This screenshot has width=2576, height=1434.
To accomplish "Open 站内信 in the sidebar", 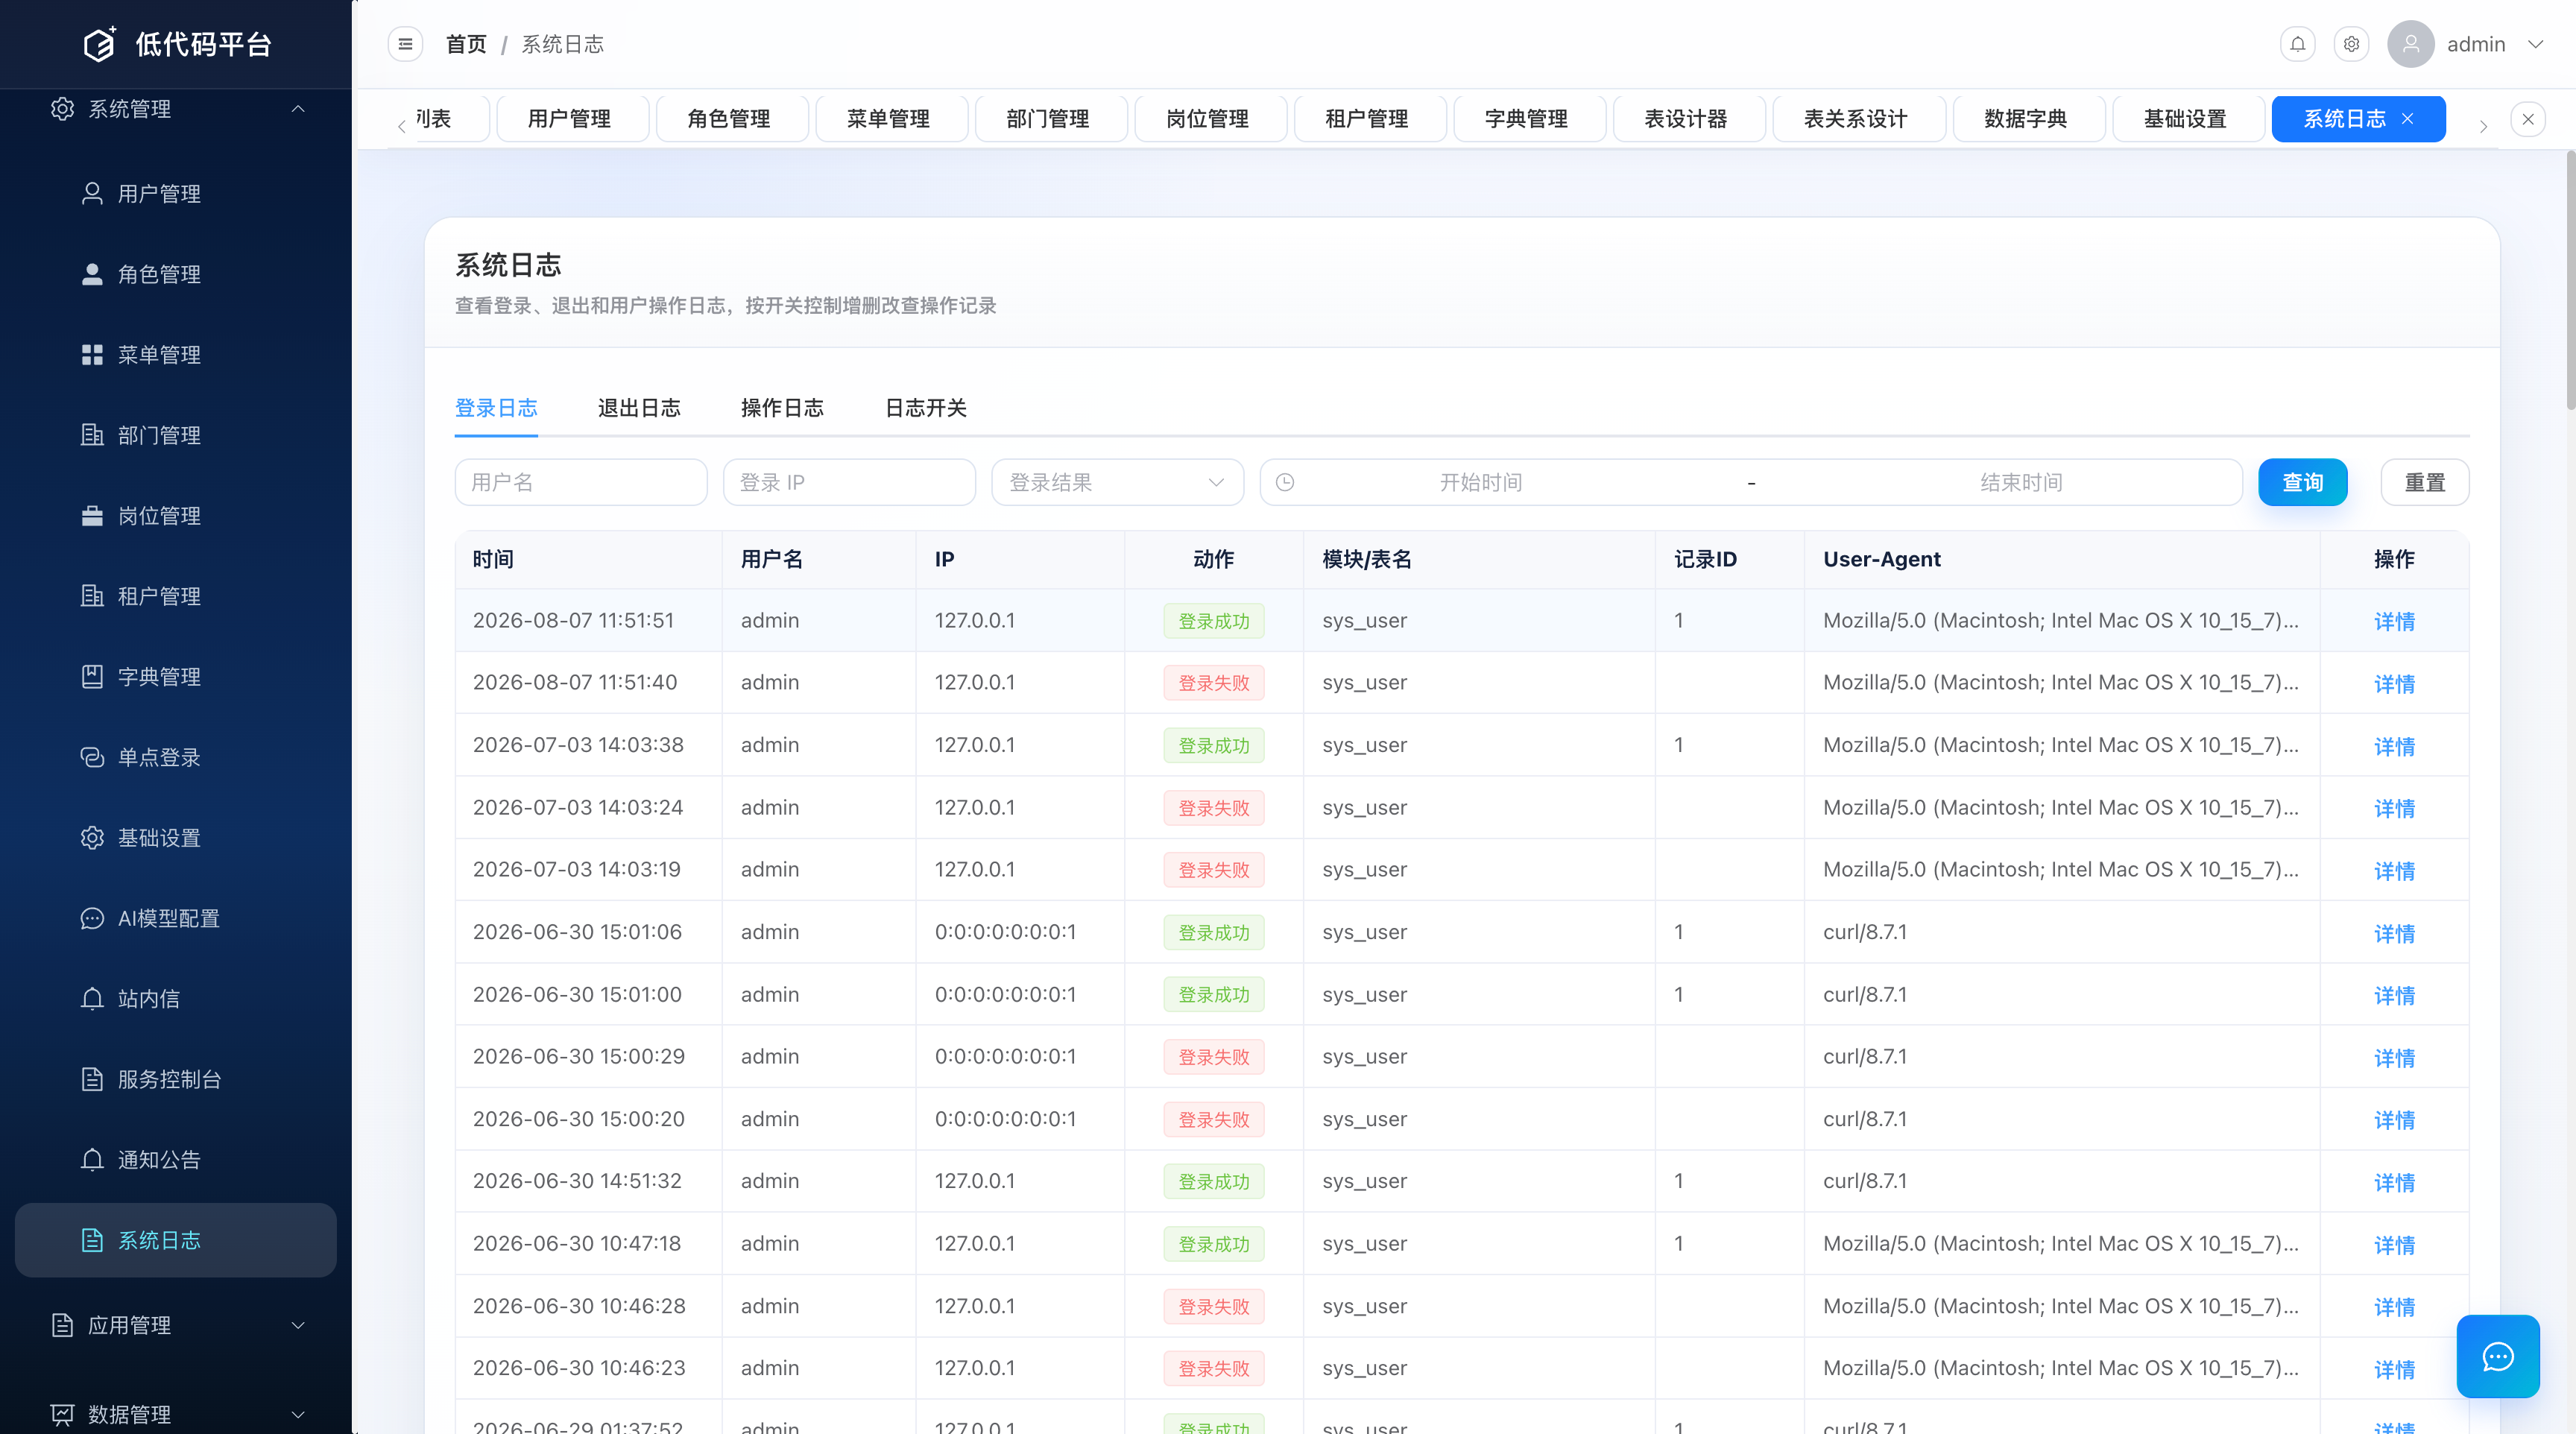I will tap(176, 999).
